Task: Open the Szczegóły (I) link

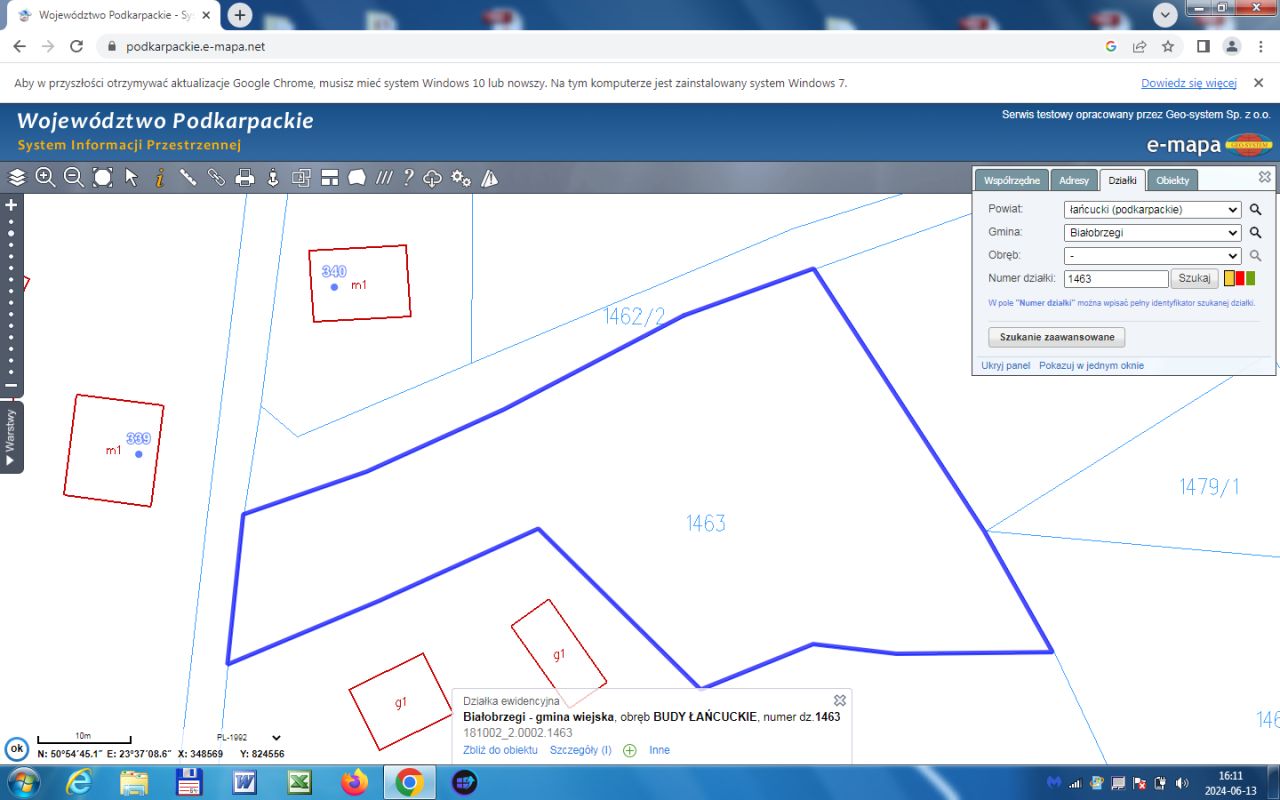Action: 580,750
